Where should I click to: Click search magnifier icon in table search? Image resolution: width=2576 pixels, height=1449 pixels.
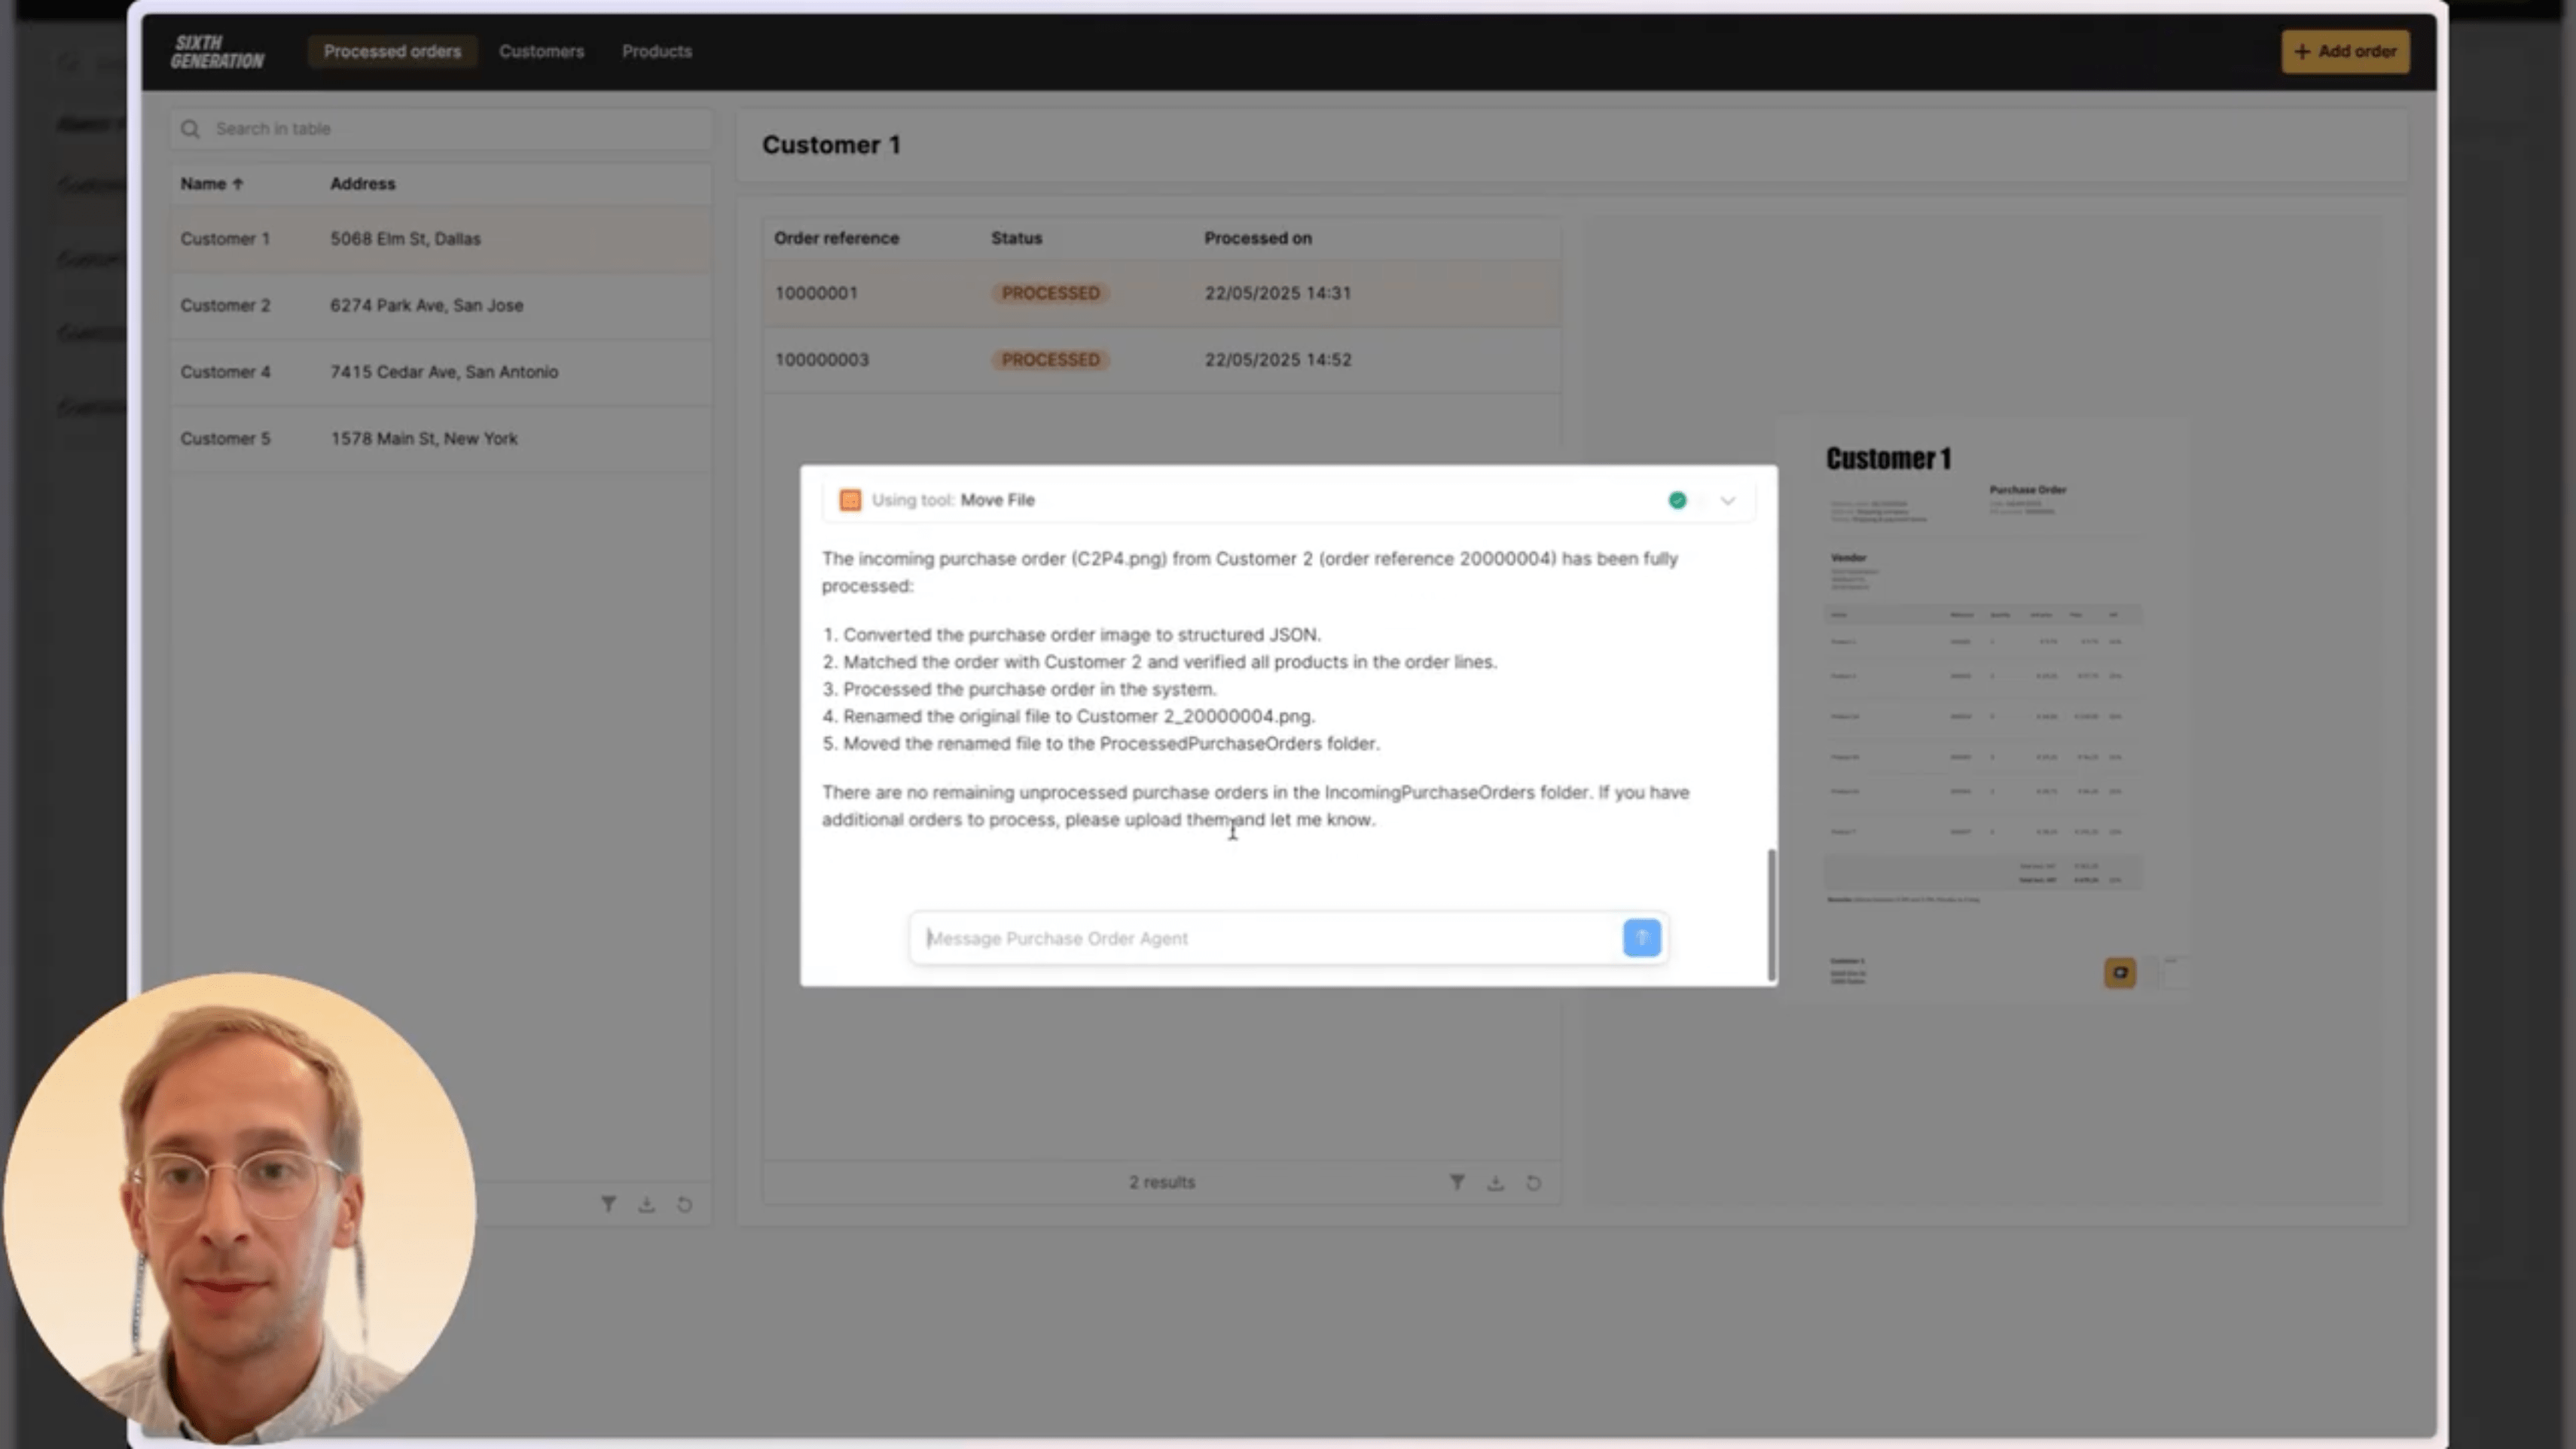click(x=190, y=129)
